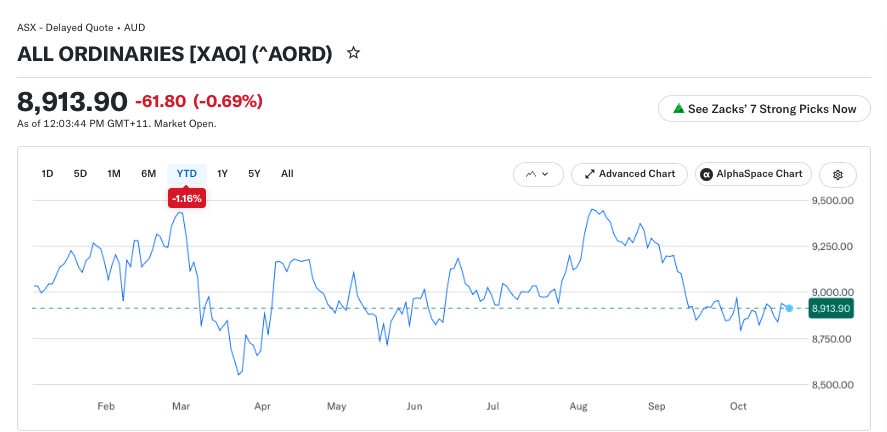887x432 pixels.
Task: Click the large 8,913.90 price value
Action: [x=72, y=102]
